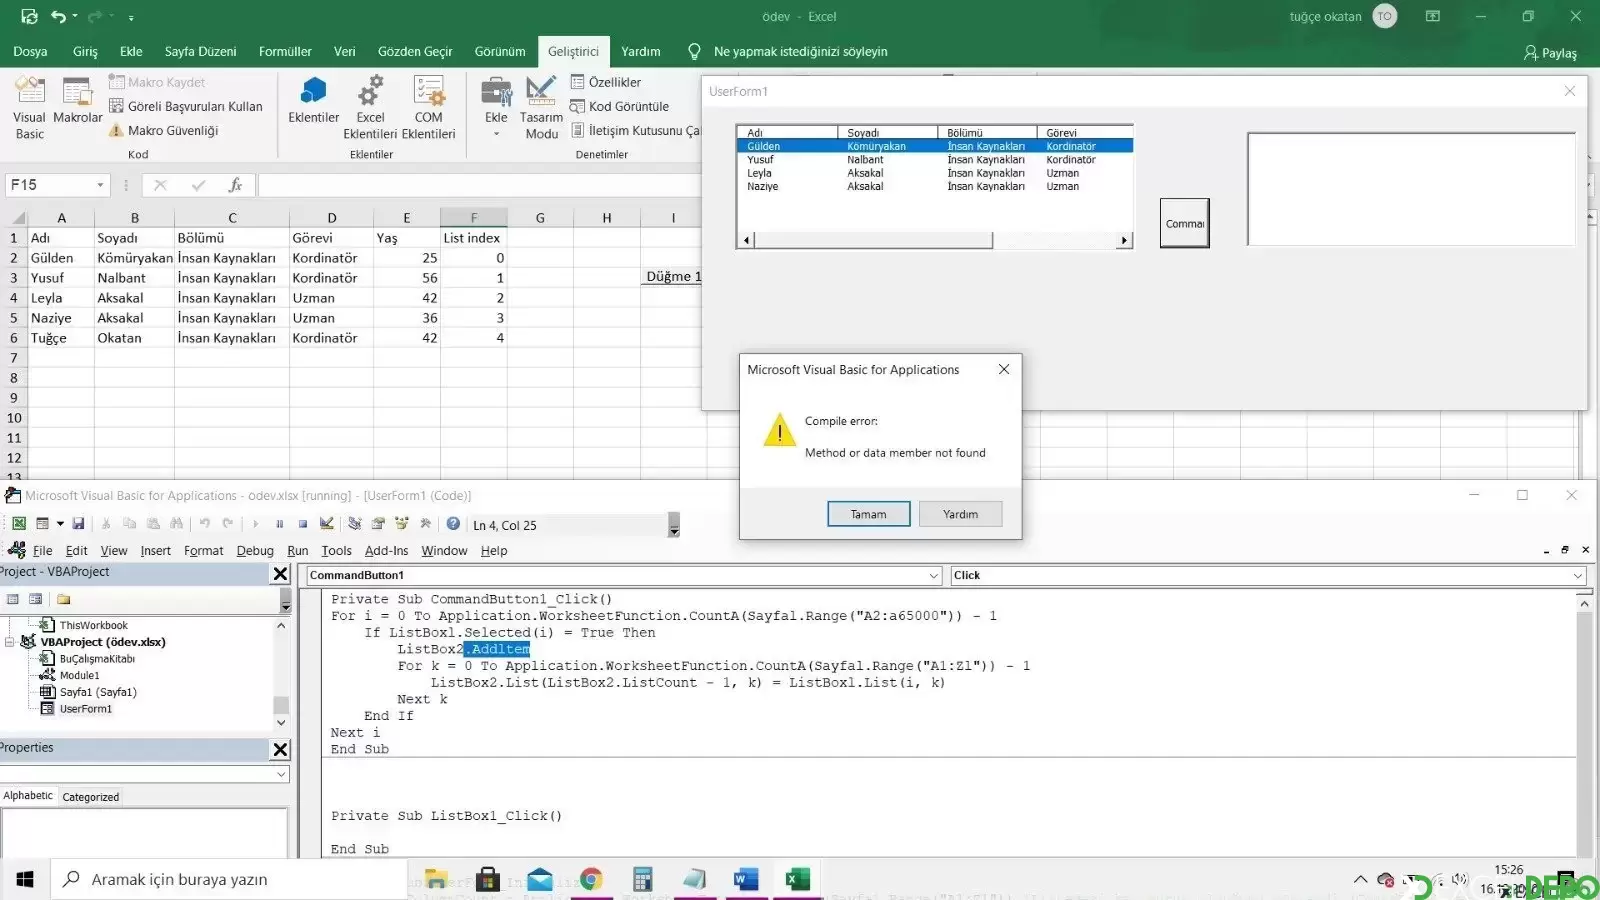
Task: Open Insert menu in VBA editor
Action: 155,551
